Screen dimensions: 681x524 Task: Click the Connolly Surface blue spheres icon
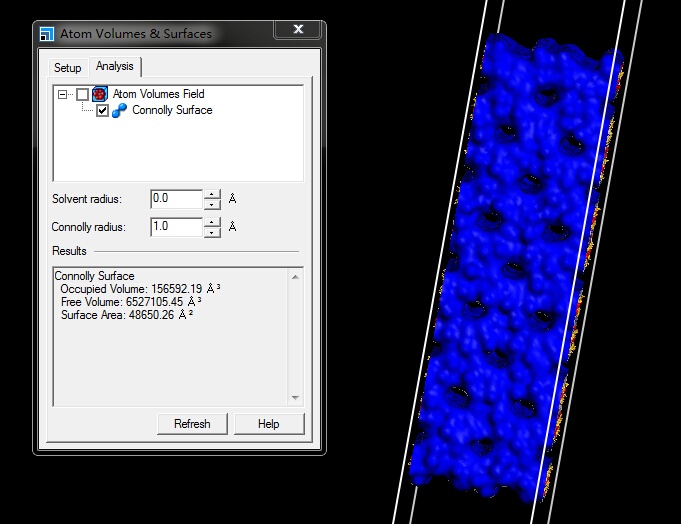[x=119, y=110]
